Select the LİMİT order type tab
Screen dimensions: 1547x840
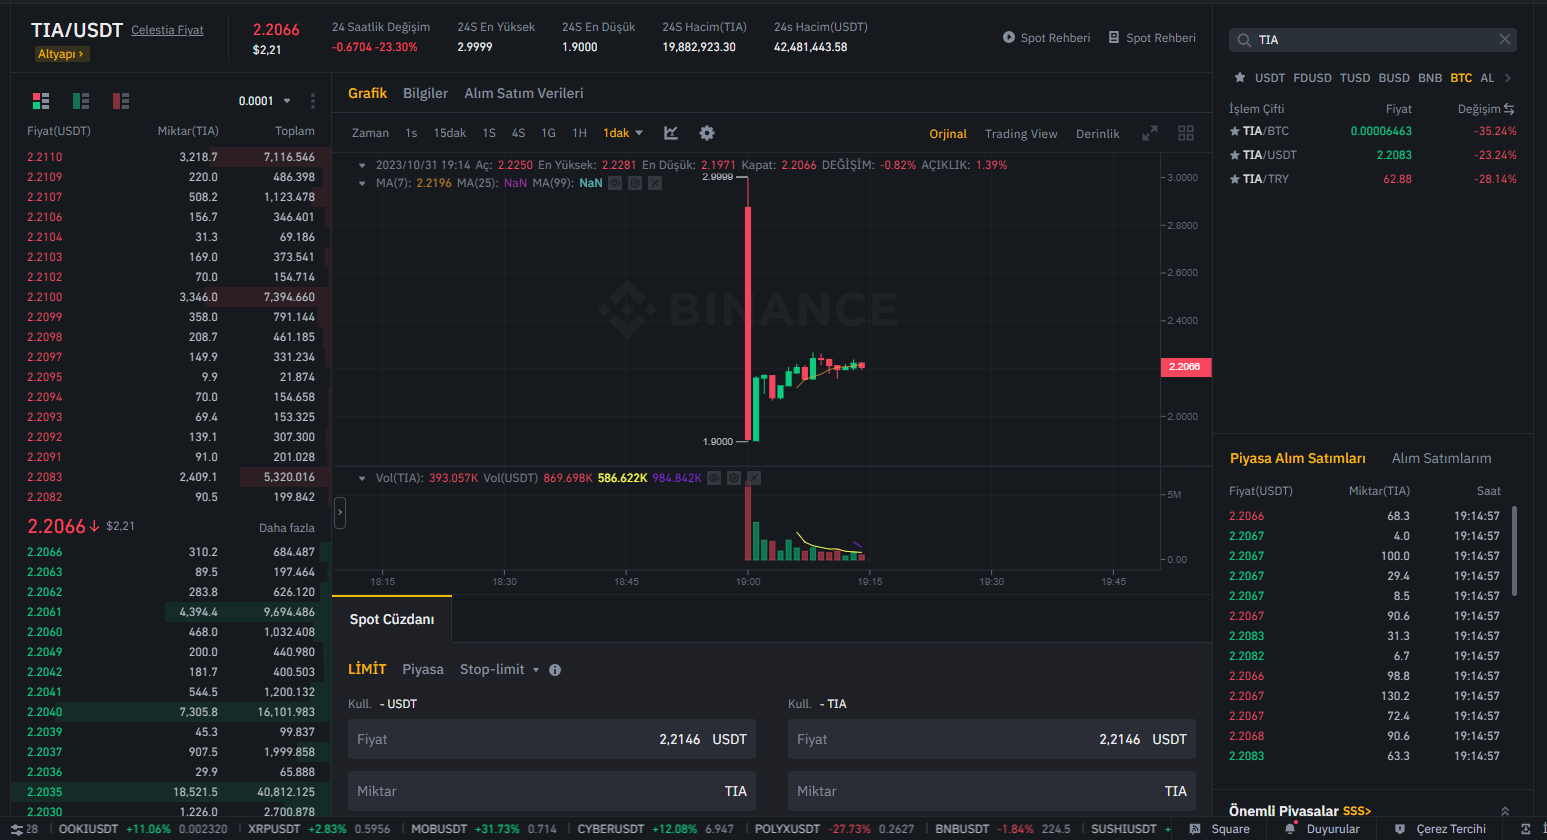click(x=367, y=670)
